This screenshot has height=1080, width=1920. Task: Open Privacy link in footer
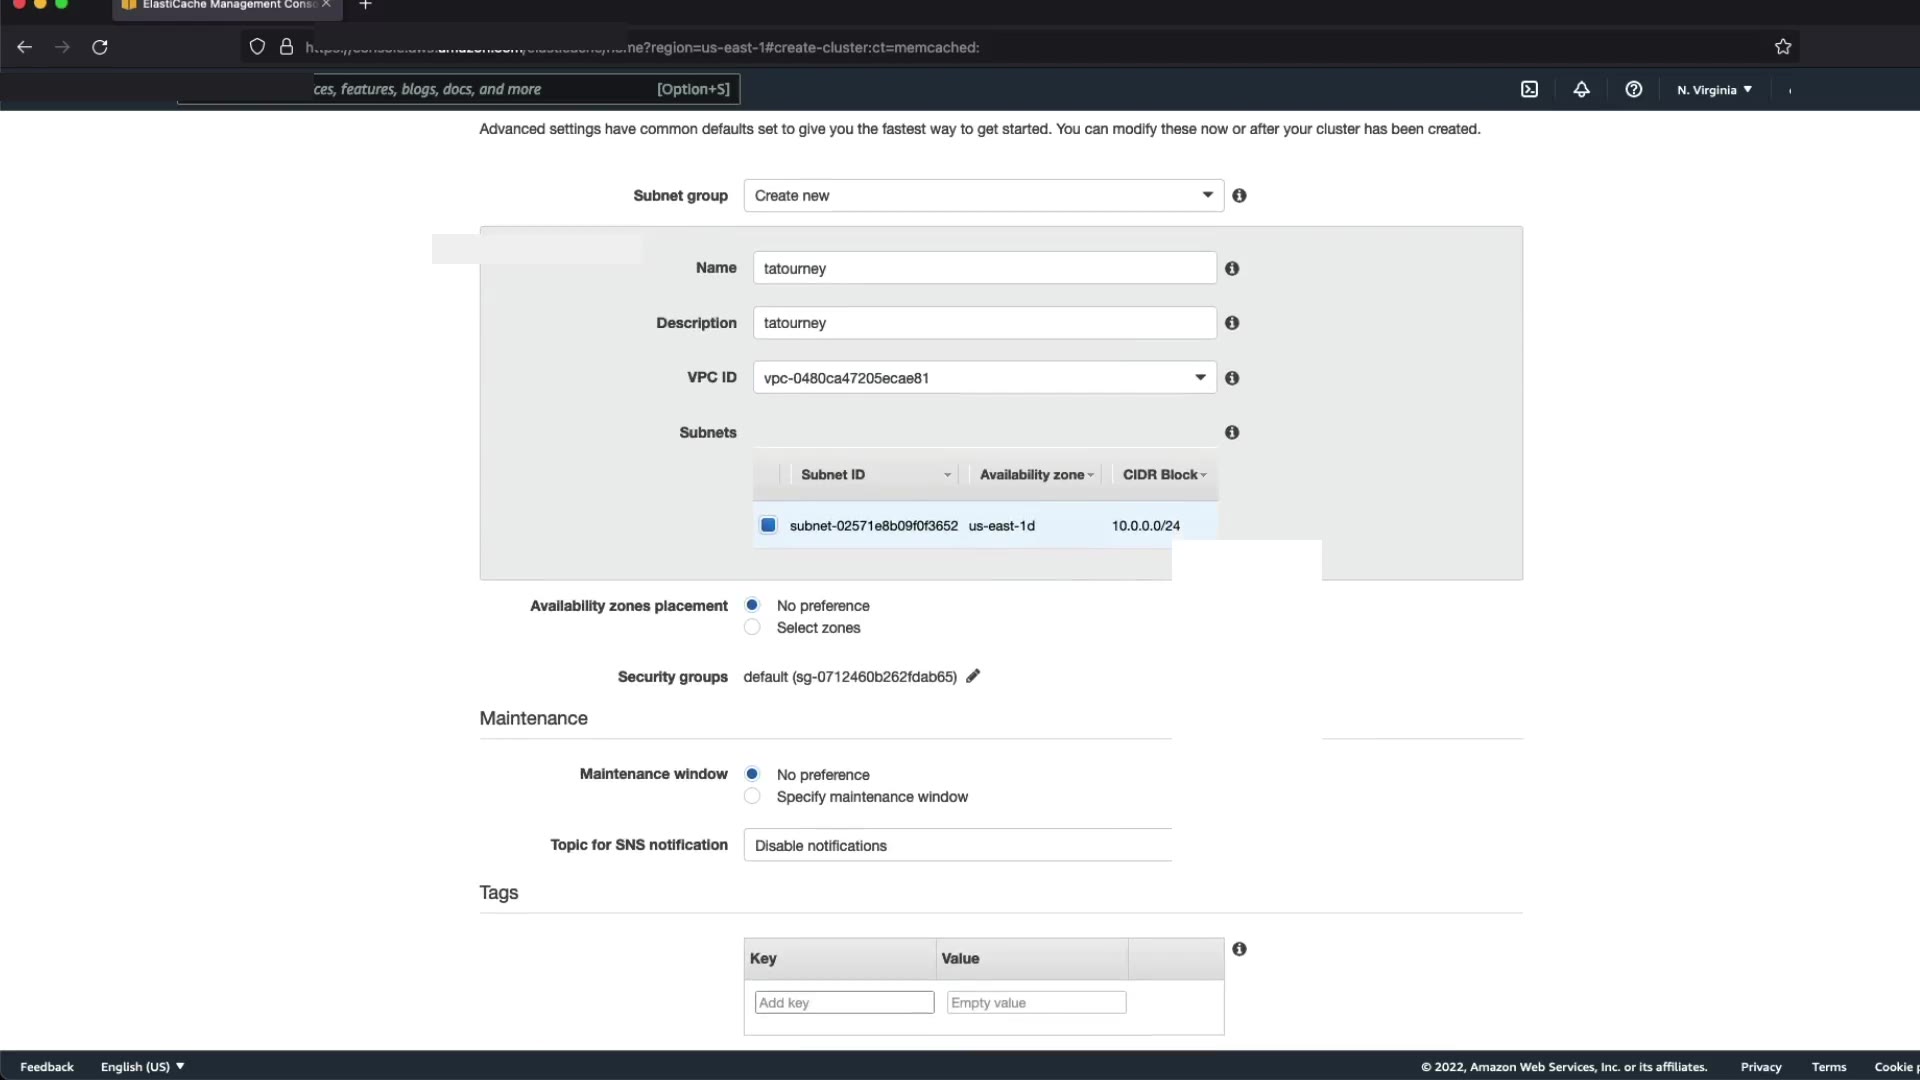point(1760,1067)
